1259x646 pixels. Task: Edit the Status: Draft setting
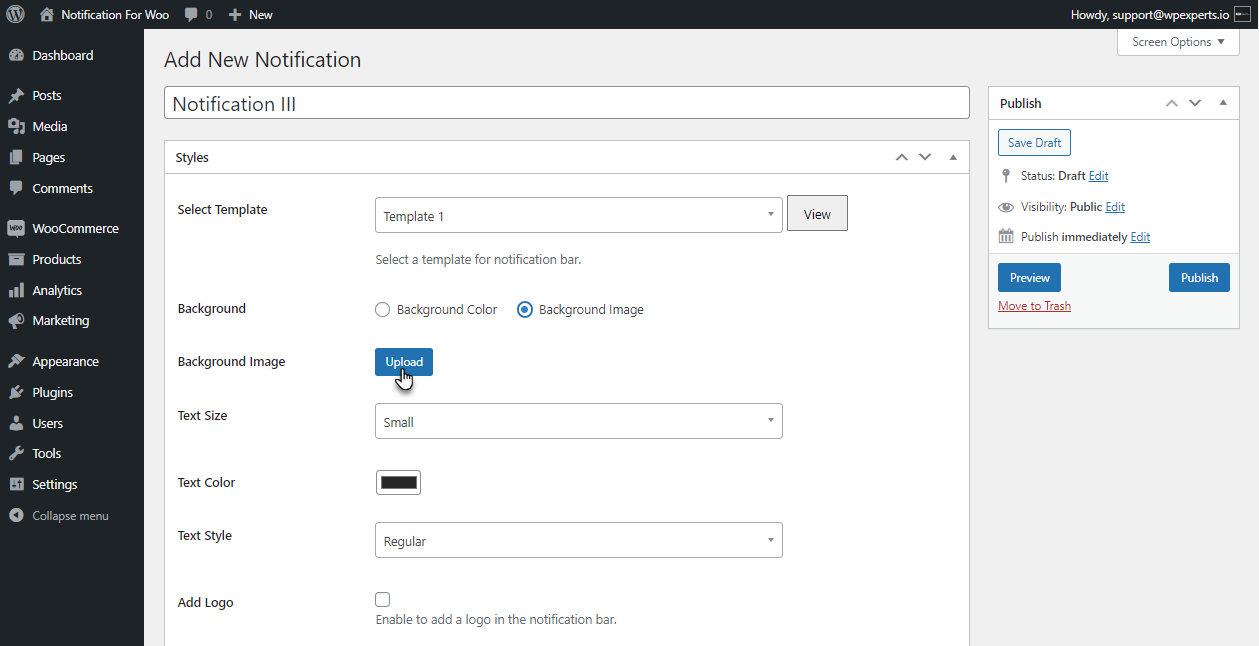[1098, 176]
